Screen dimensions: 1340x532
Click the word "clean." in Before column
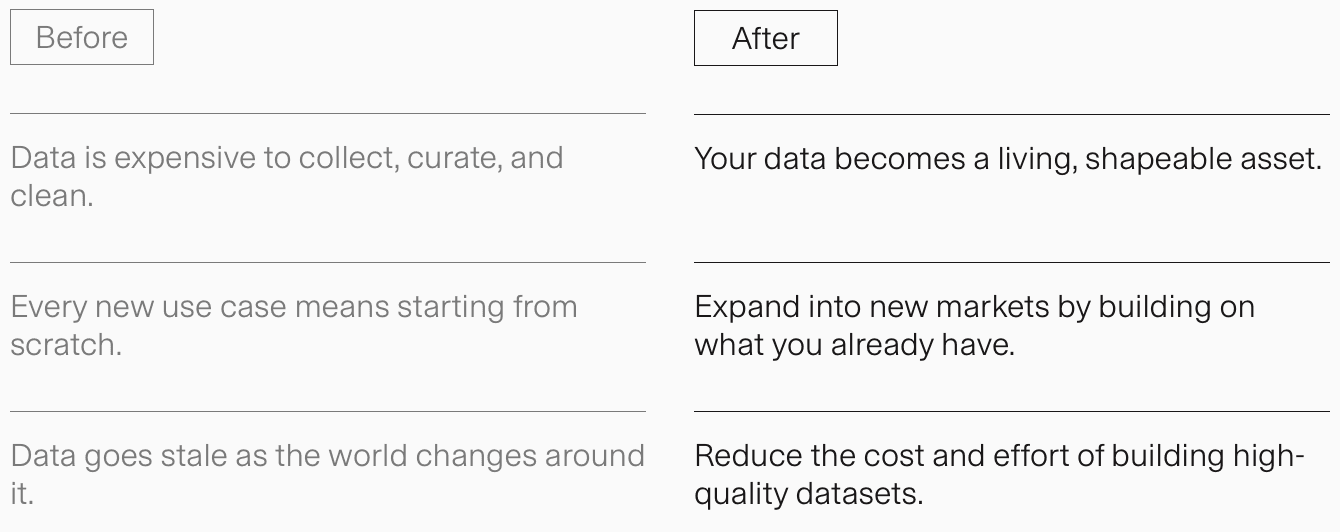pyautogui.click(x=52, y=195)
